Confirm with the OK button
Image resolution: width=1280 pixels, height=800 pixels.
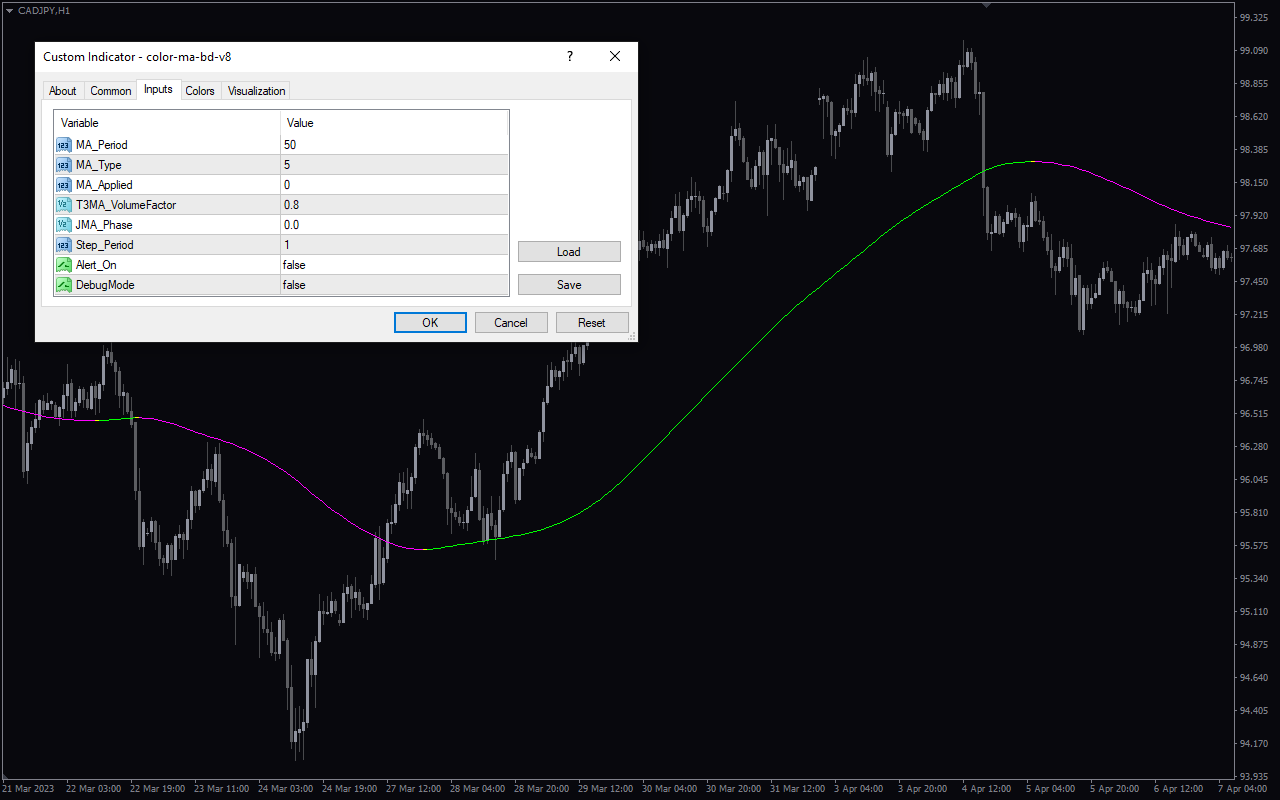tap(430, 323)
